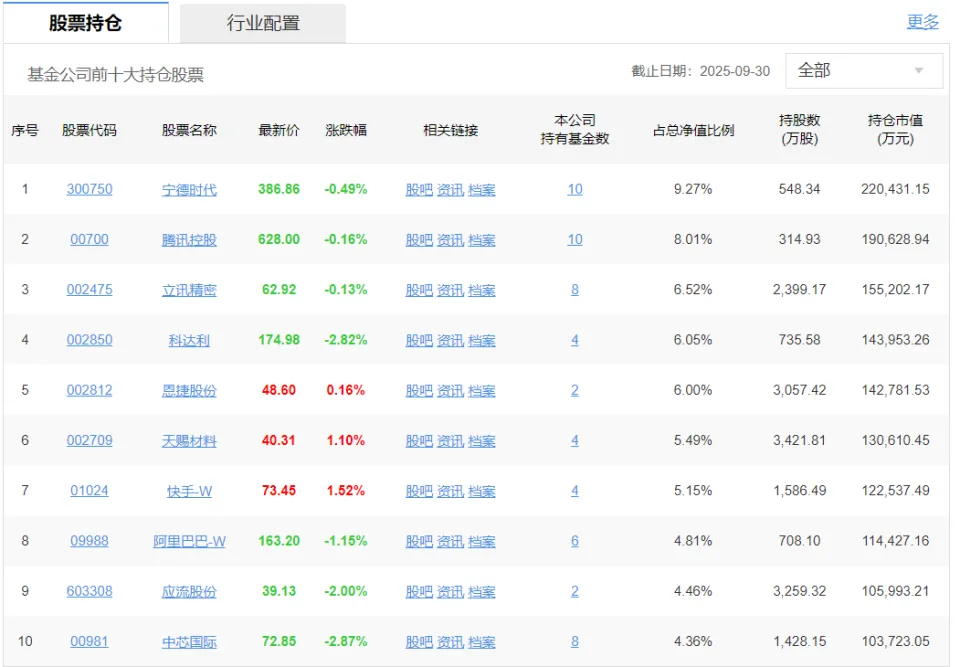
Task: Click the 持仓市值 column header
Action: point(895,129)
